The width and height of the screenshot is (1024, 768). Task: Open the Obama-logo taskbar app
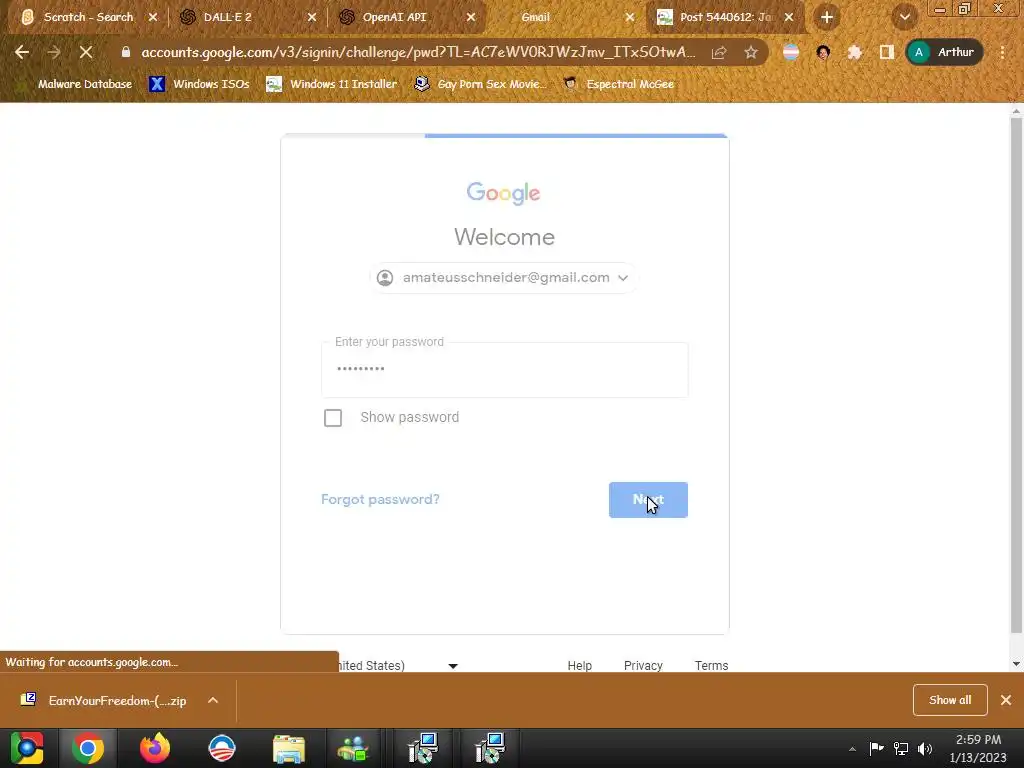(222, 748)
